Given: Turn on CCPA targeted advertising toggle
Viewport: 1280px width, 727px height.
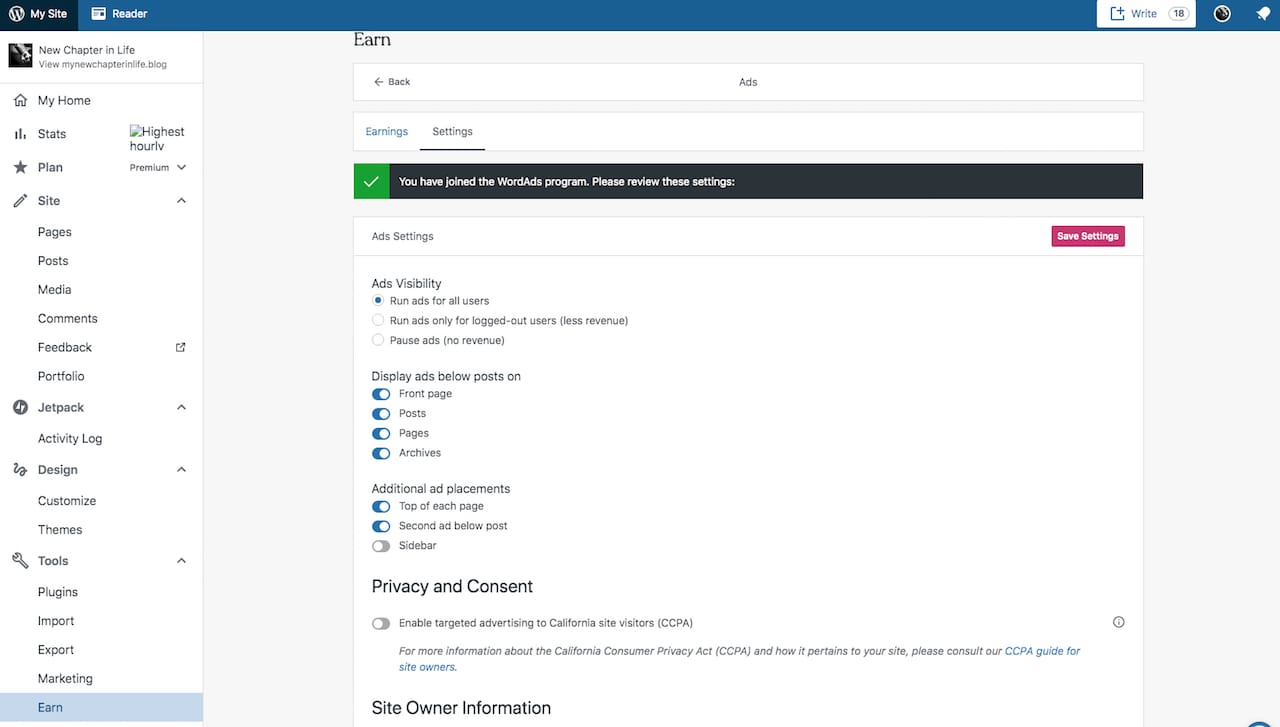Looking at the screenshot, I should (381, 623).
